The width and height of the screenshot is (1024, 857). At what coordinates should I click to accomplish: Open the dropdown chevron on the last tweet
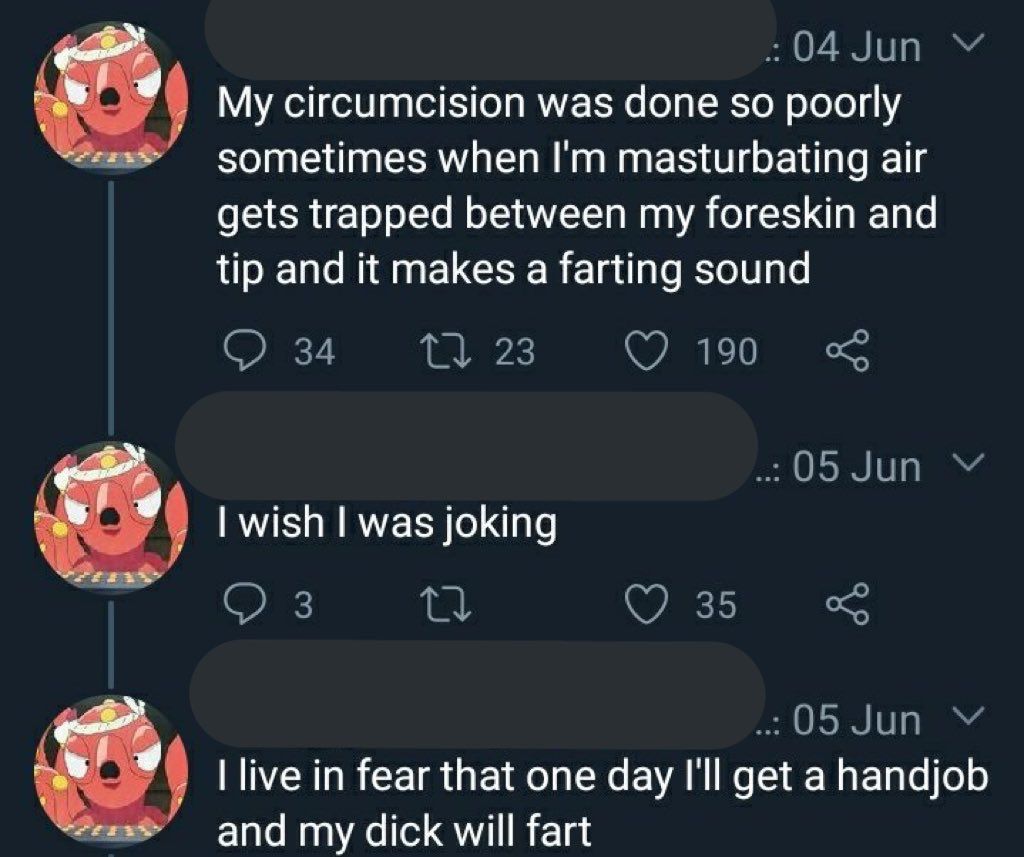pos(969,718)
